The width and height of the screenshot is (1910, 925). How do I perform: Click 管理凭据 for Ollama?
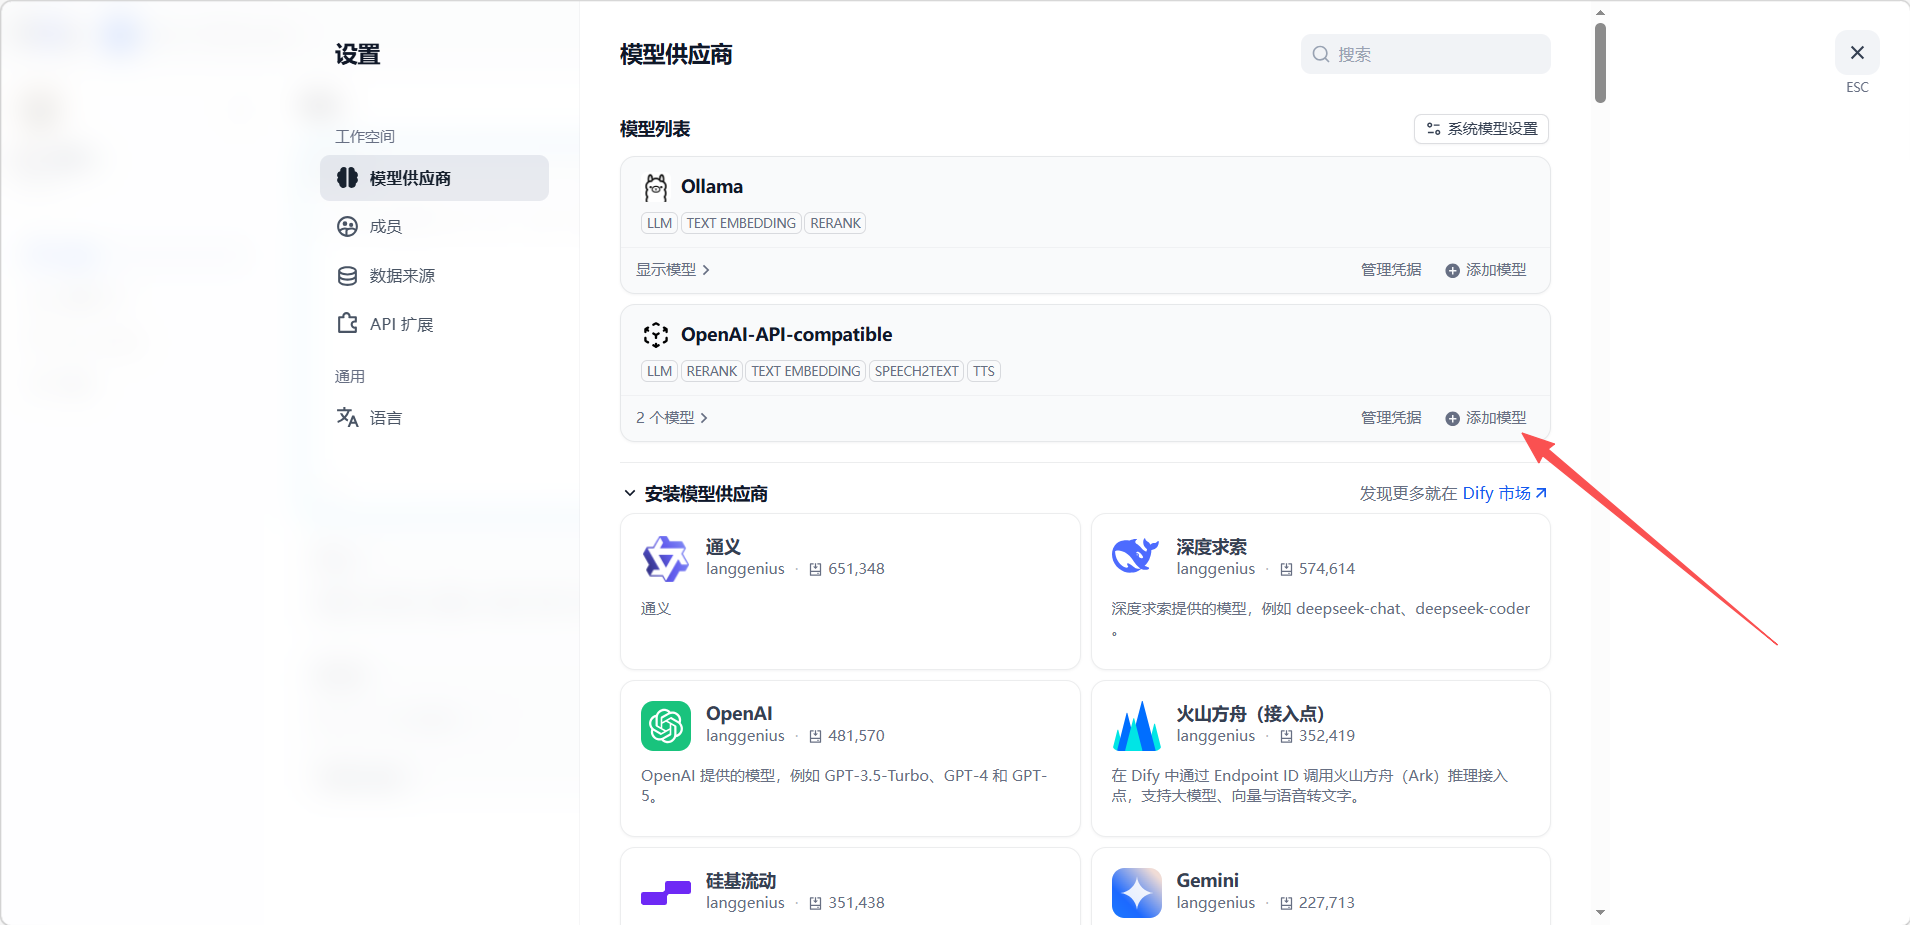pyautogui.click(x=1391, y=270)
